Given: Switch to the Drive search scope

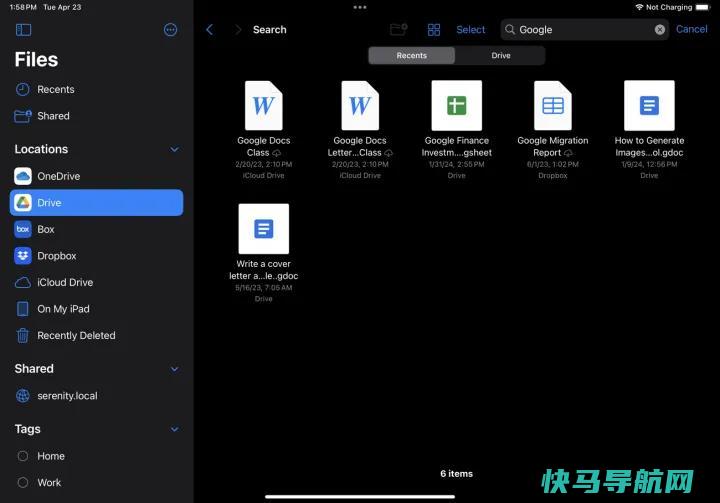Looking at the screenshot, I should click(x=501, y=55).
